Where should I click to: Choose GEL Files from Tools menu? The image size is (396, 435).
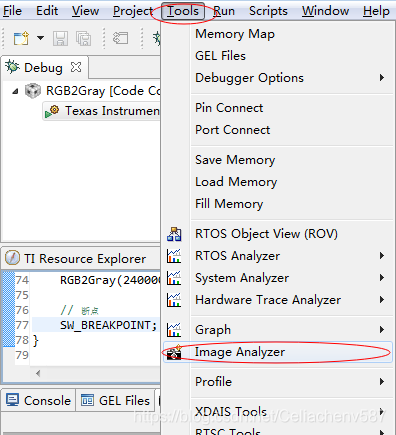pyautogui.click(x=220, y=56)
